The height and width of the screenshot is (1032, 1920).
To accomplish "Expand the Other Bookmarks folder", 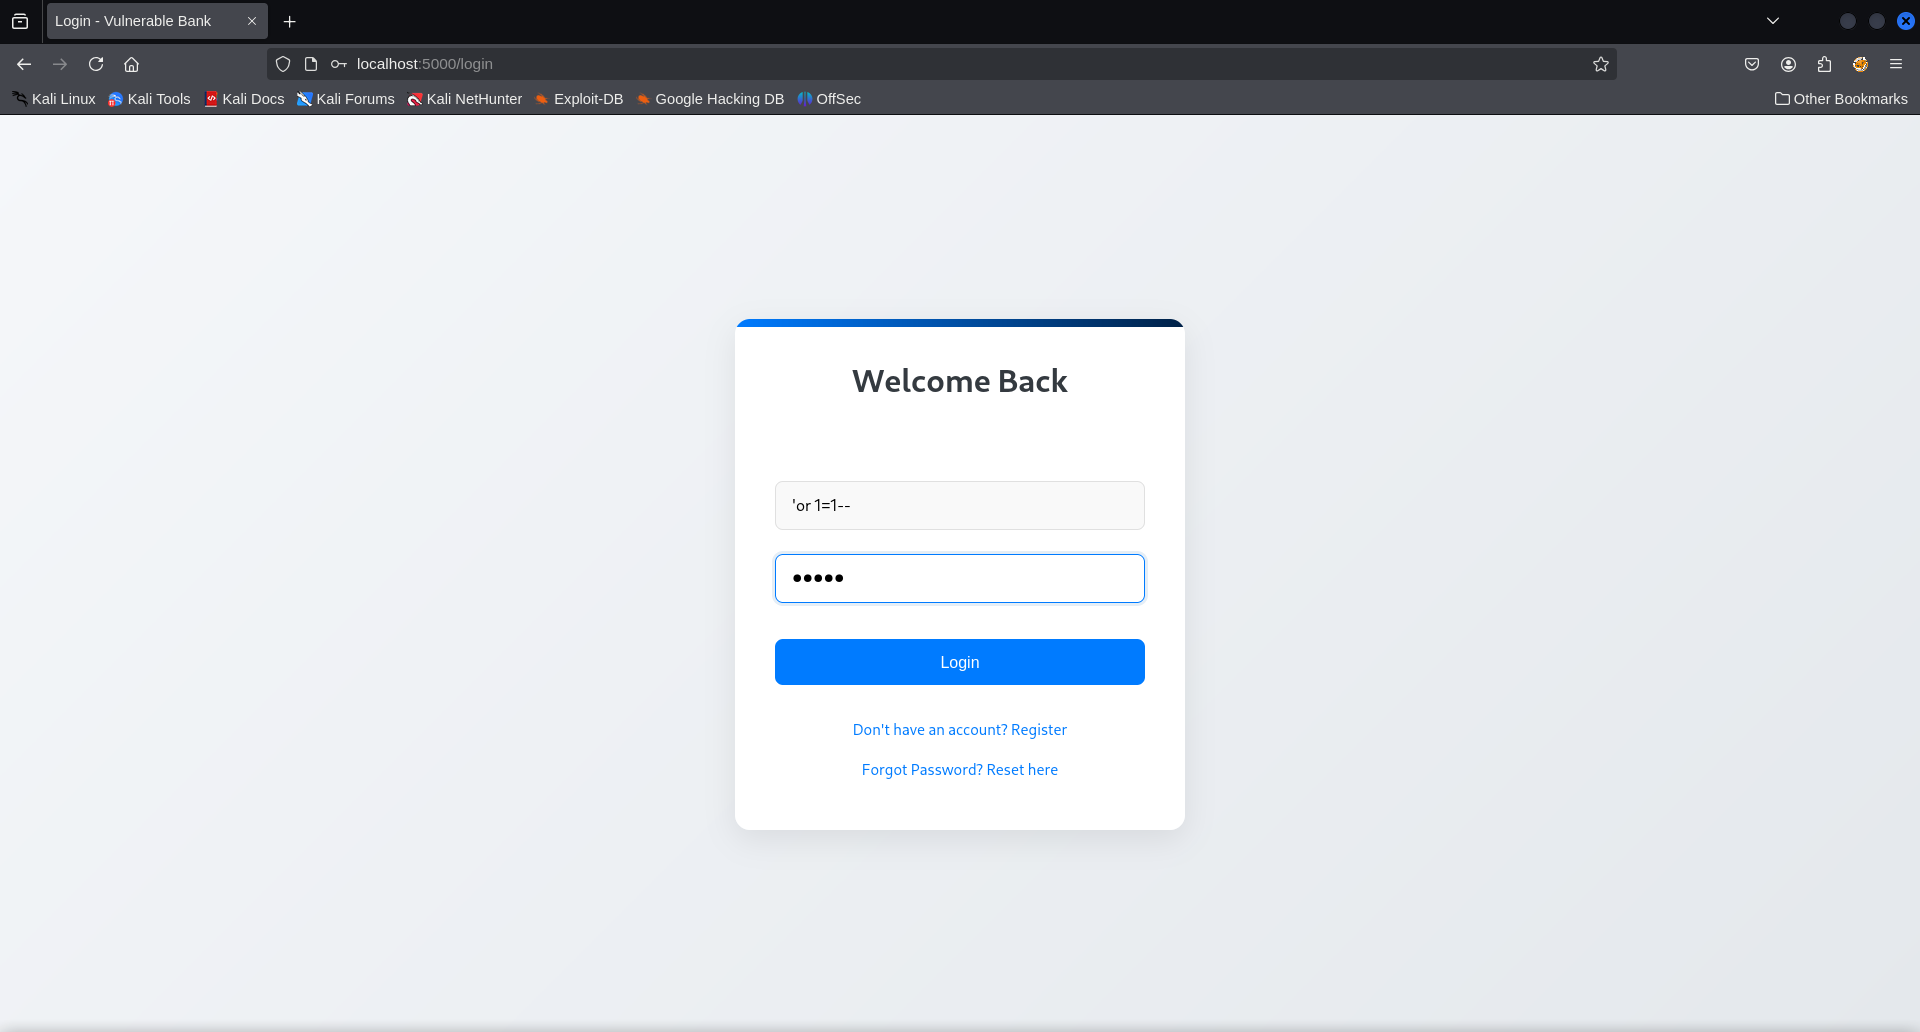I will coord(1840,99).
